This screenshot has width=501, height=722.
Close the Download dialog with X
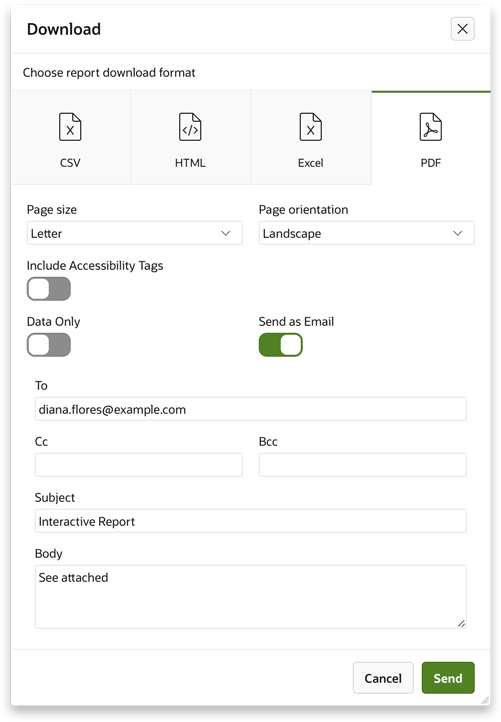click(x=462, y=29)
